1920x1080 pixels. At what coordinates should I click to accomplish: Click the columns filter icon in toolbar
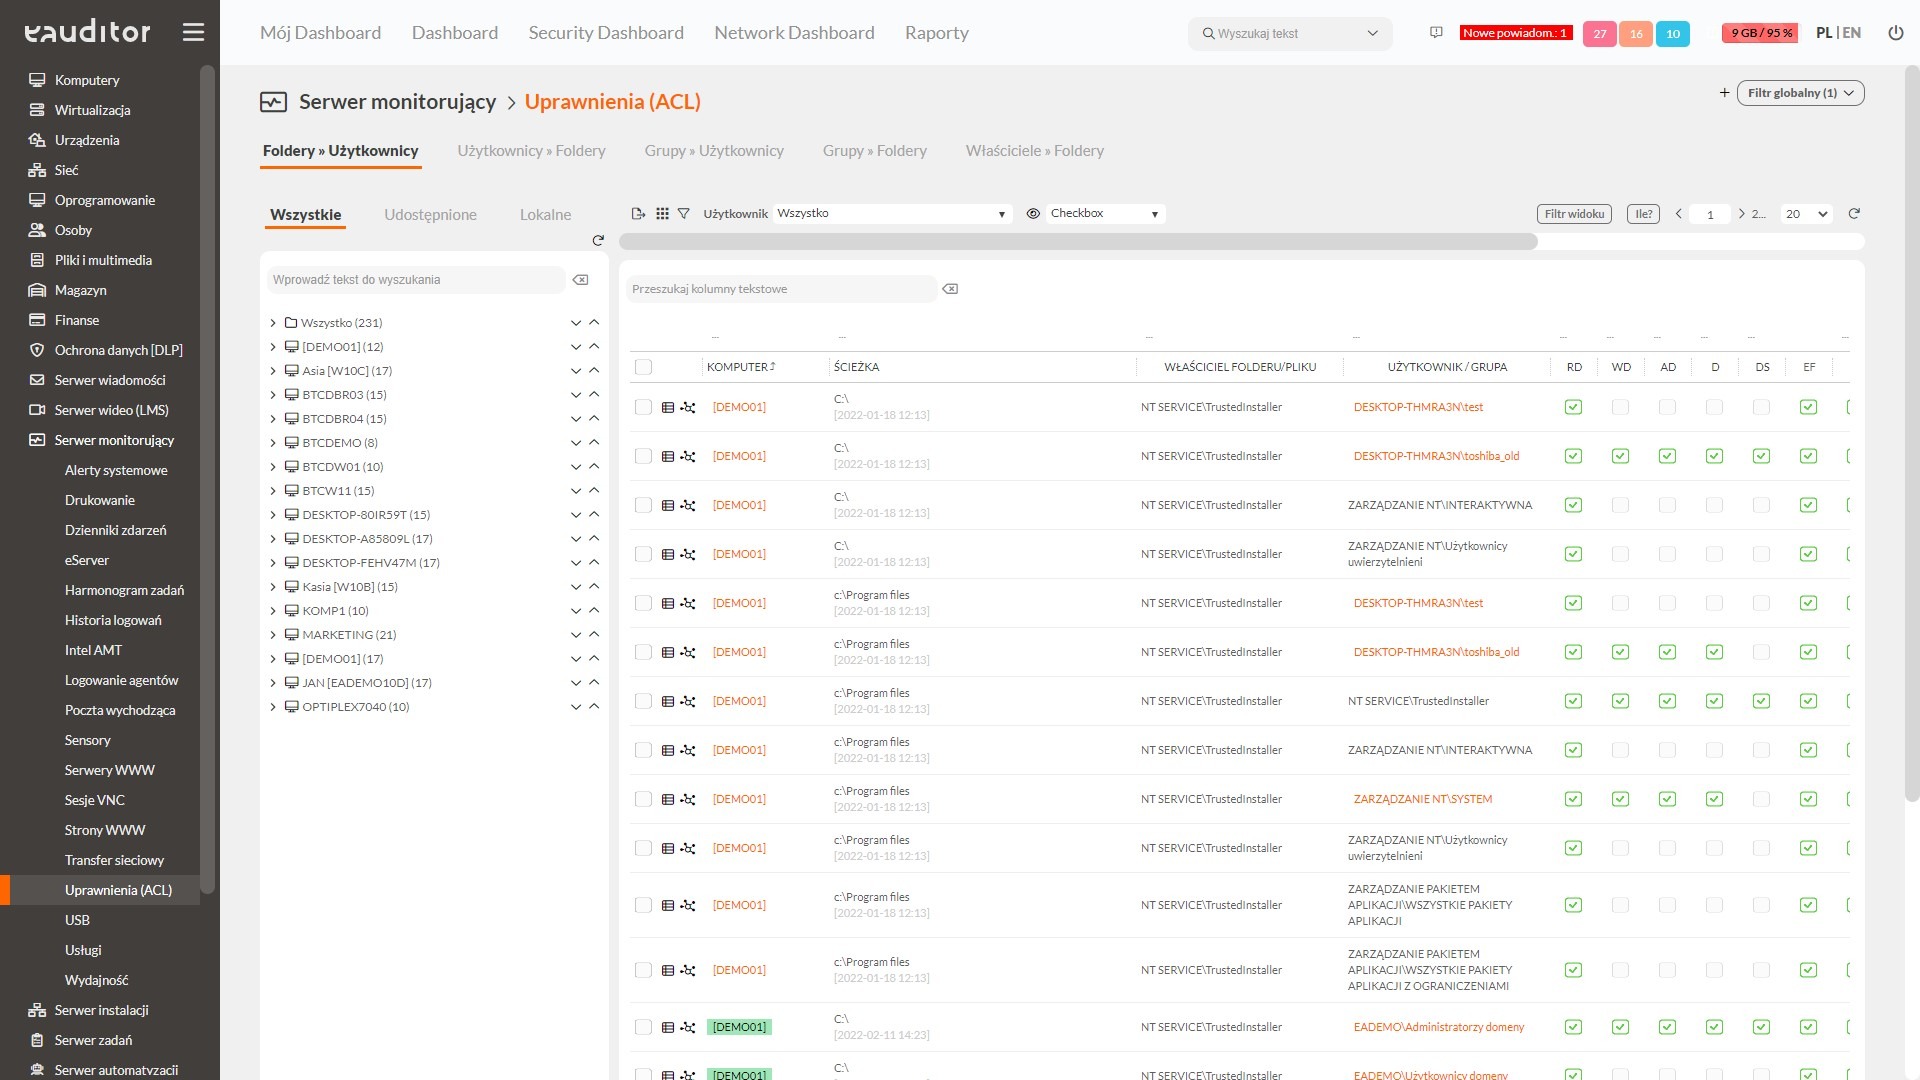coord(663,212)
